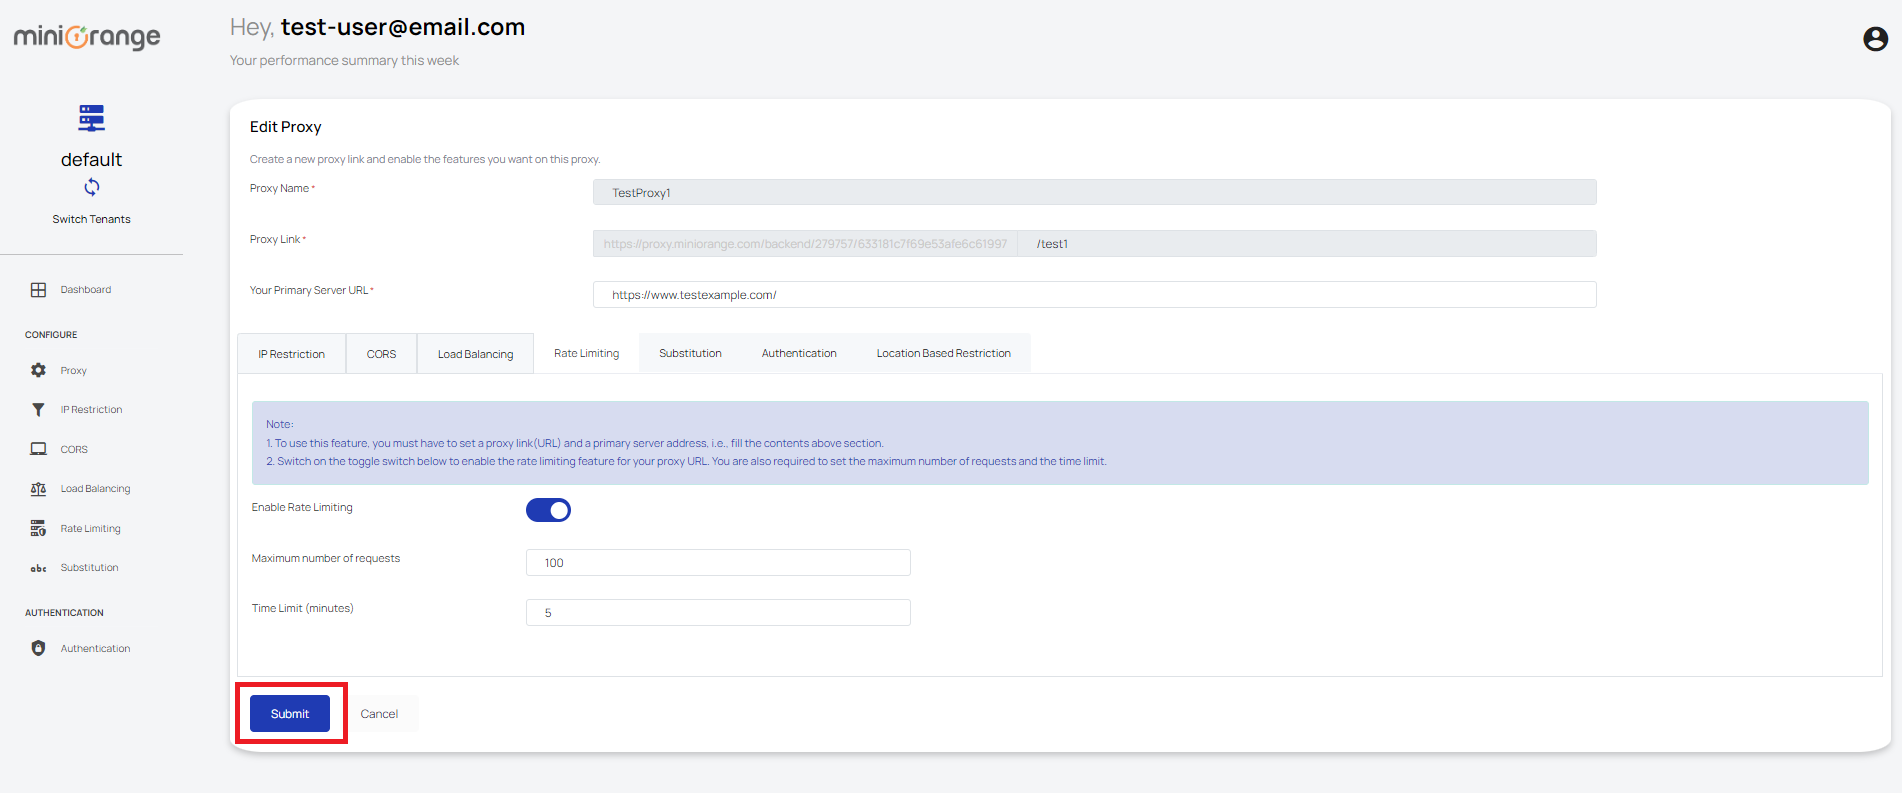Open Load Balancing sidebar link
This screenshot has width=1902, height=793.
(x=95, y=489)
